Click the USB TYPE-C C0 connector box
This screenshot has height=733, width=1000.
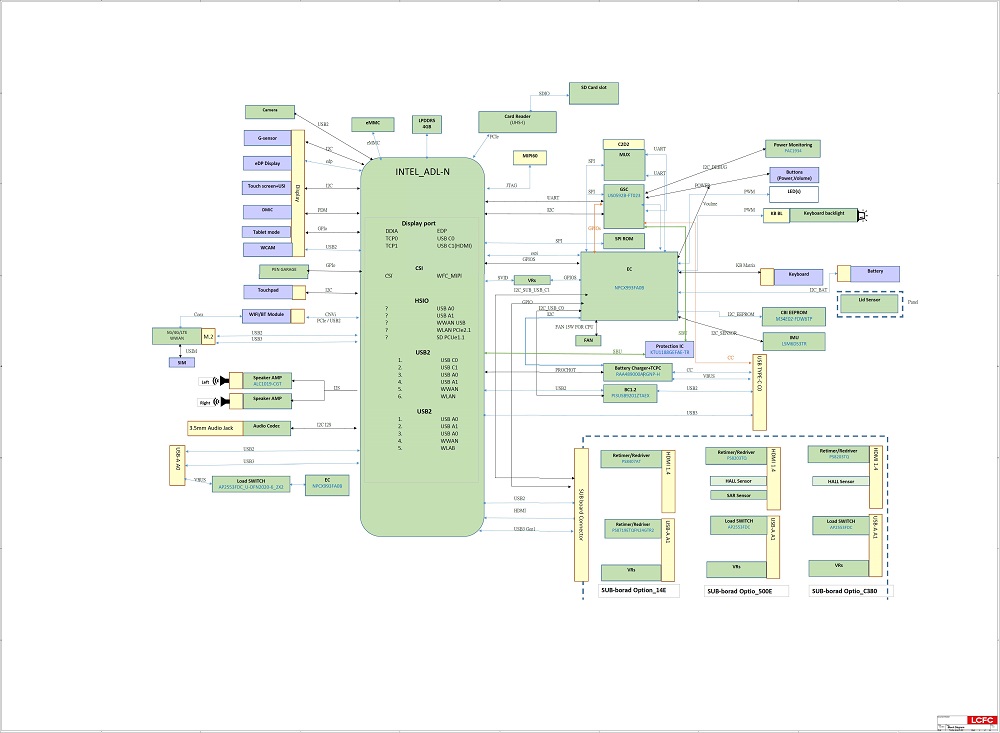tap(760, 392)
